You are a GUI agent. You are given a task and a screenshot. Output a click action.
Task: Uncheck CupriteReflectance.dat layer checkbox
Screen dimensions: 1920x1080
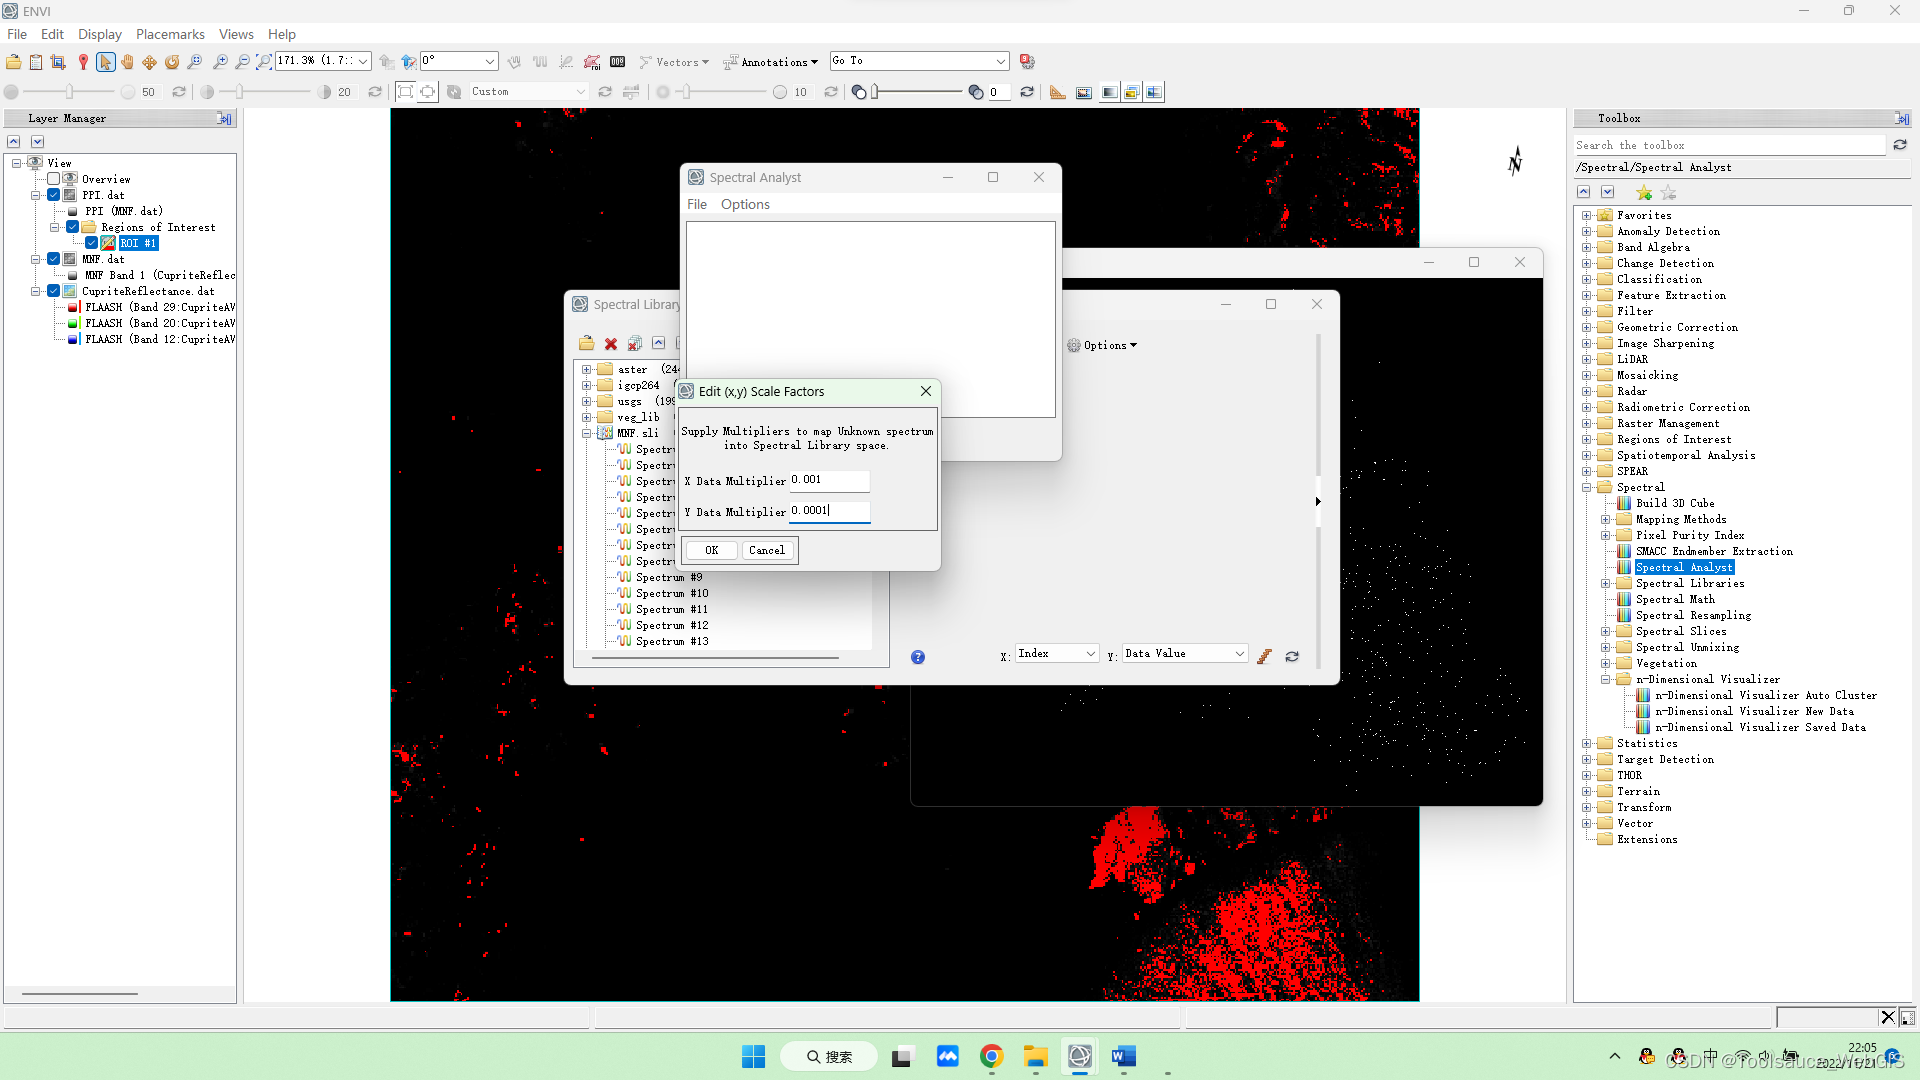pos(54,291)
